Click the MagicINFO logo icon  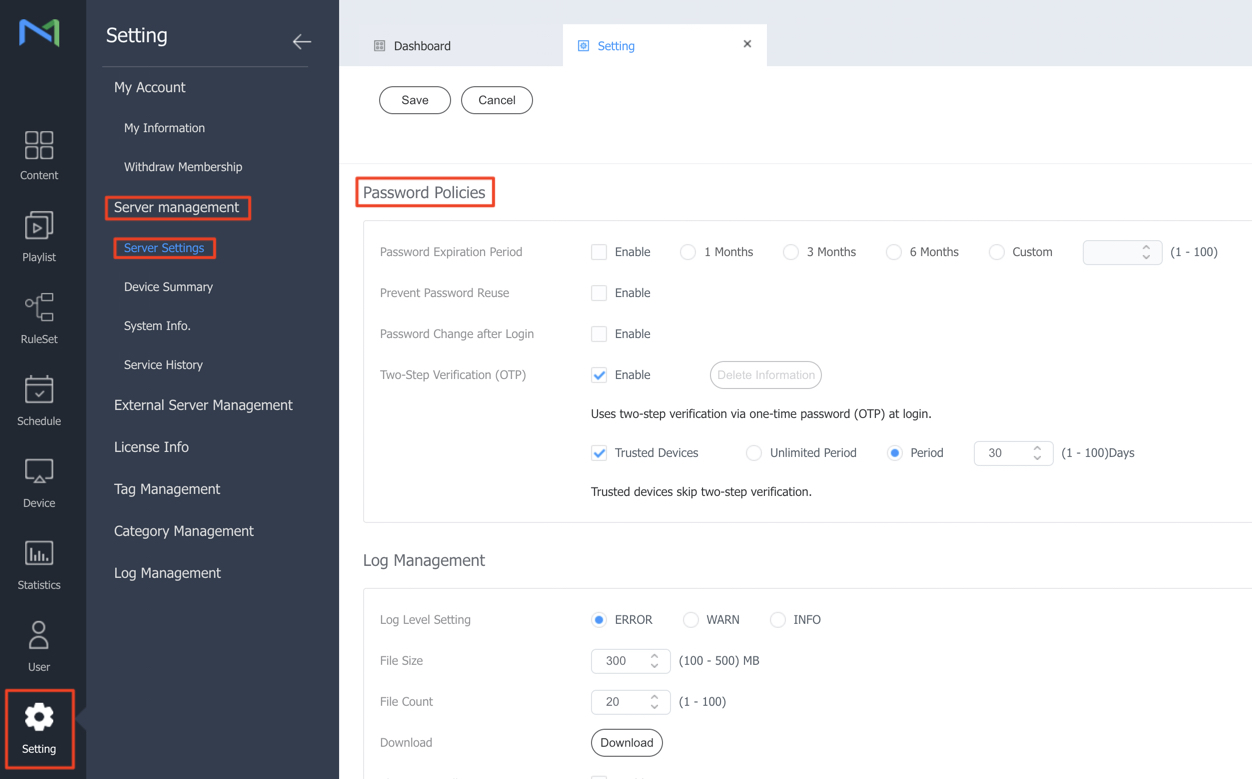pyautogui.click(x=39, y=32)
